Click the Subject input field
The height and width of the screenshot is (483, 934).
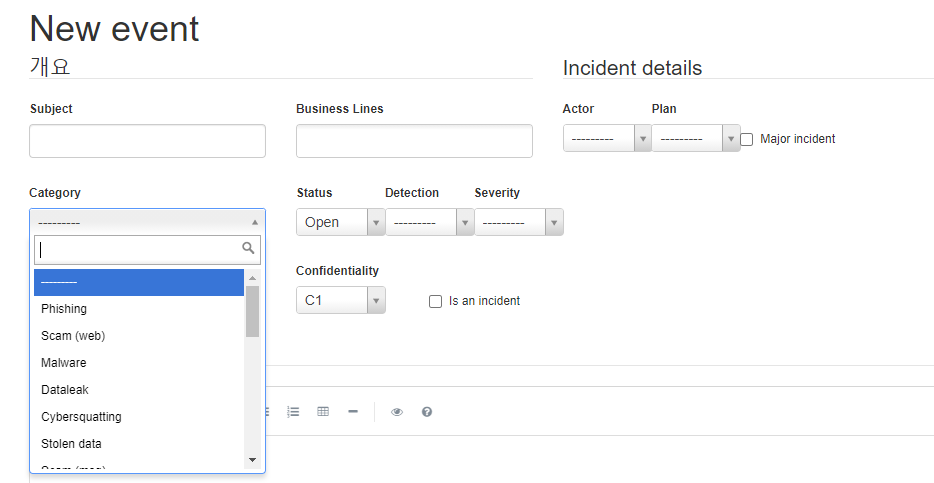pos(147,141)
